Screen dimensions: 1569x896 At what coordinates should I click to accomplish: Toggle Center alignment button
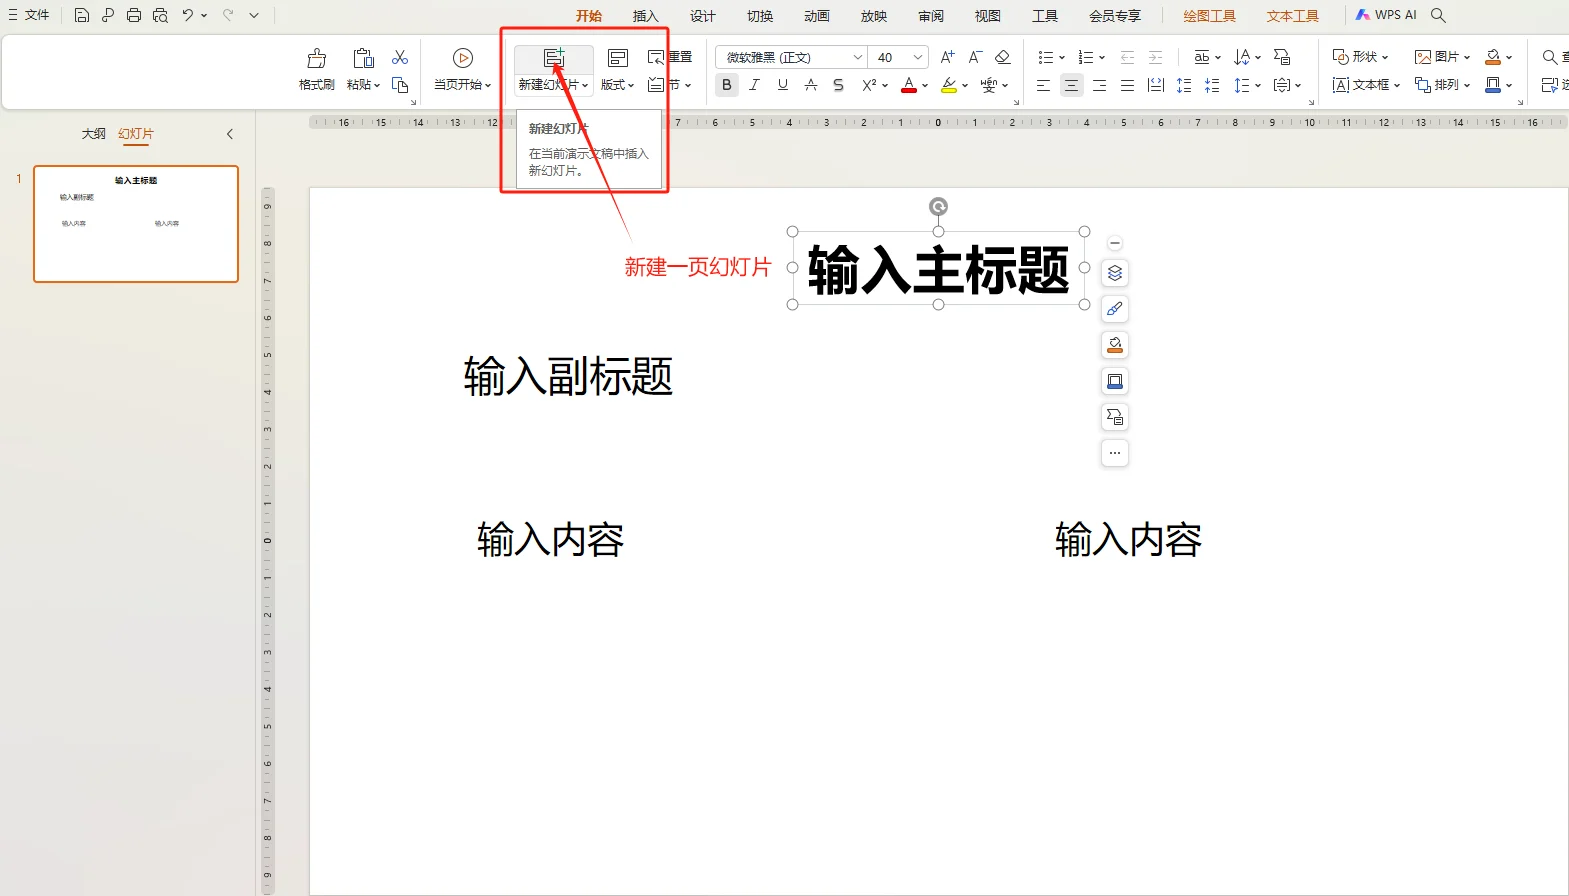[1071, 85]
